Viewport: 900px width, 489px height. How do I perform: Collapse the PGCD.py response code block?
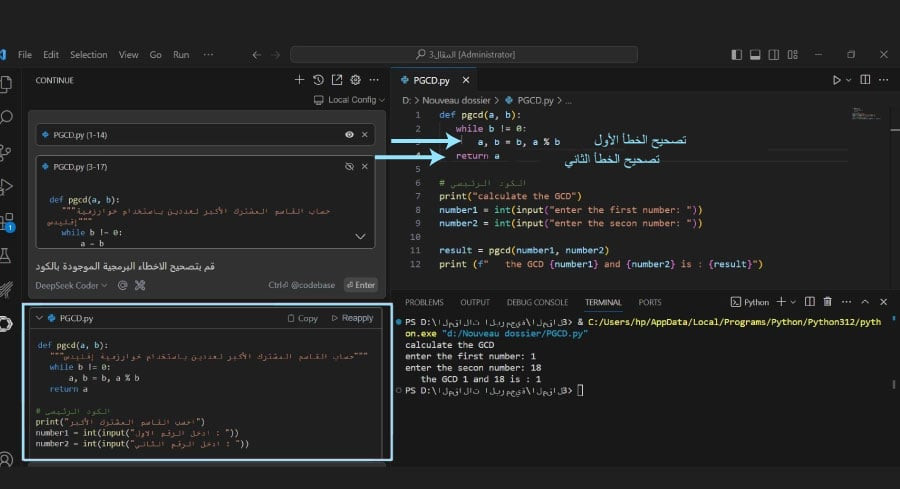point(39,318)
